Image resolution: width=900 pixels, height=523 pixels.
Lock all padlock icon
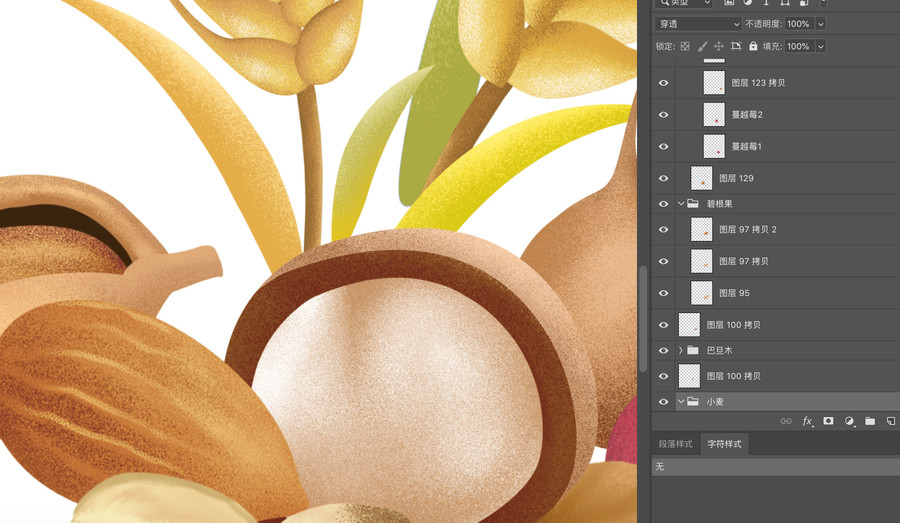753,46
